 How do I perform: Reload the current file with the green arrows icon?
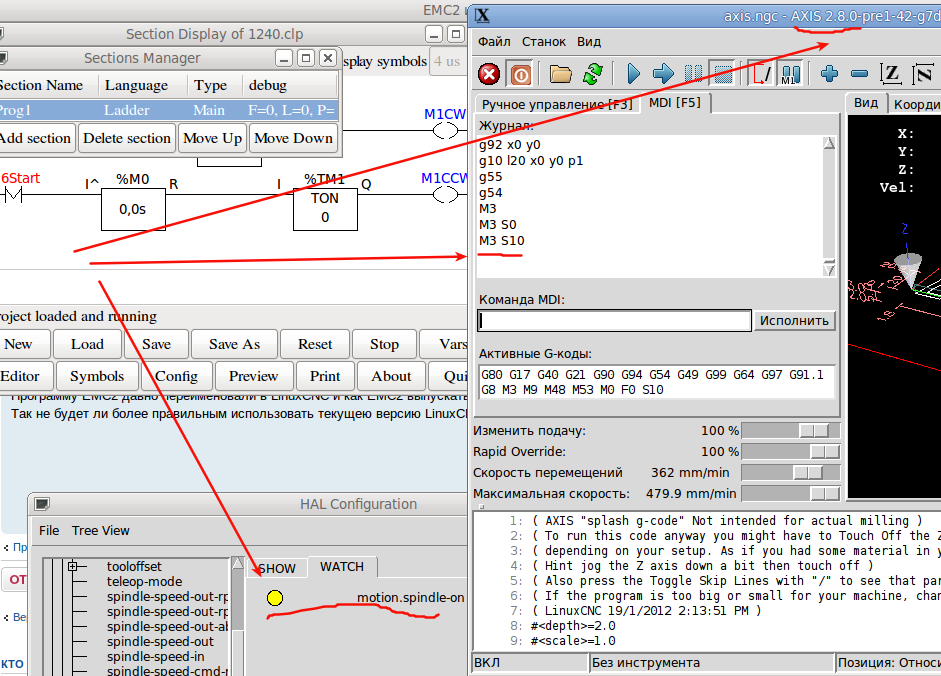click(593, 74)
